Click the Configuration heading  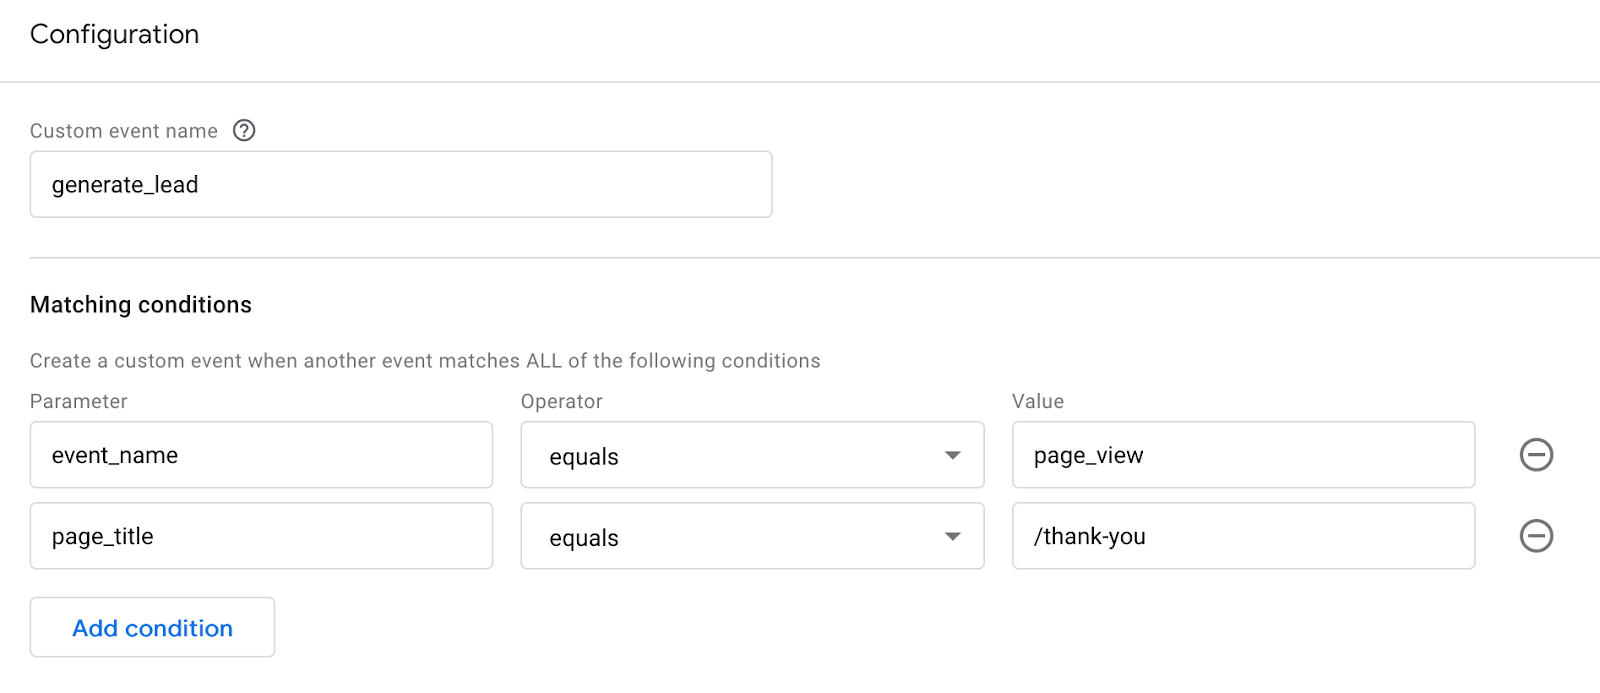pos(115,35)
